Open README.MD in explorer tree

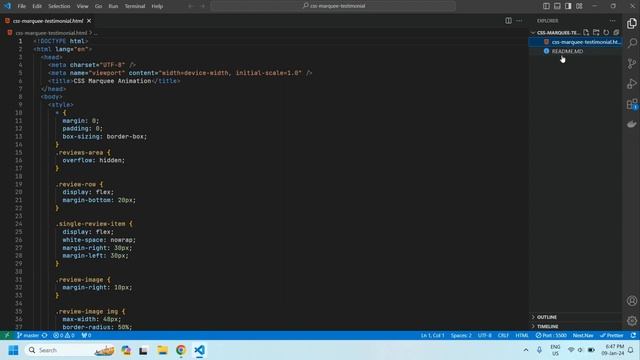pyautogui.click(x=576, y=51)
